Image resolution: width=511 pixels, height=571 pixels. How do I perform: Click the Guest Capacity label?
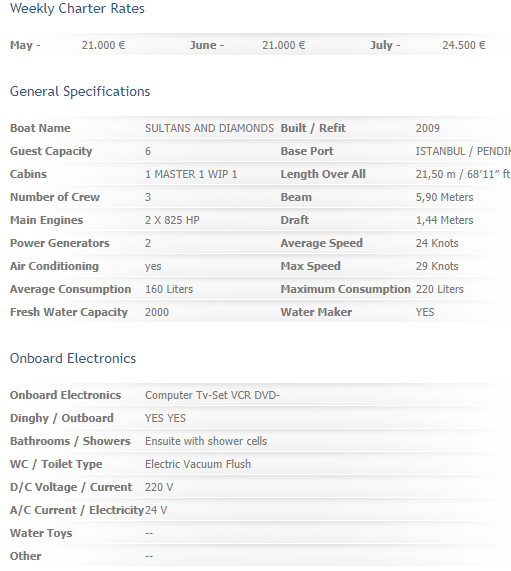pyautogui.click(x=51, y=151)
